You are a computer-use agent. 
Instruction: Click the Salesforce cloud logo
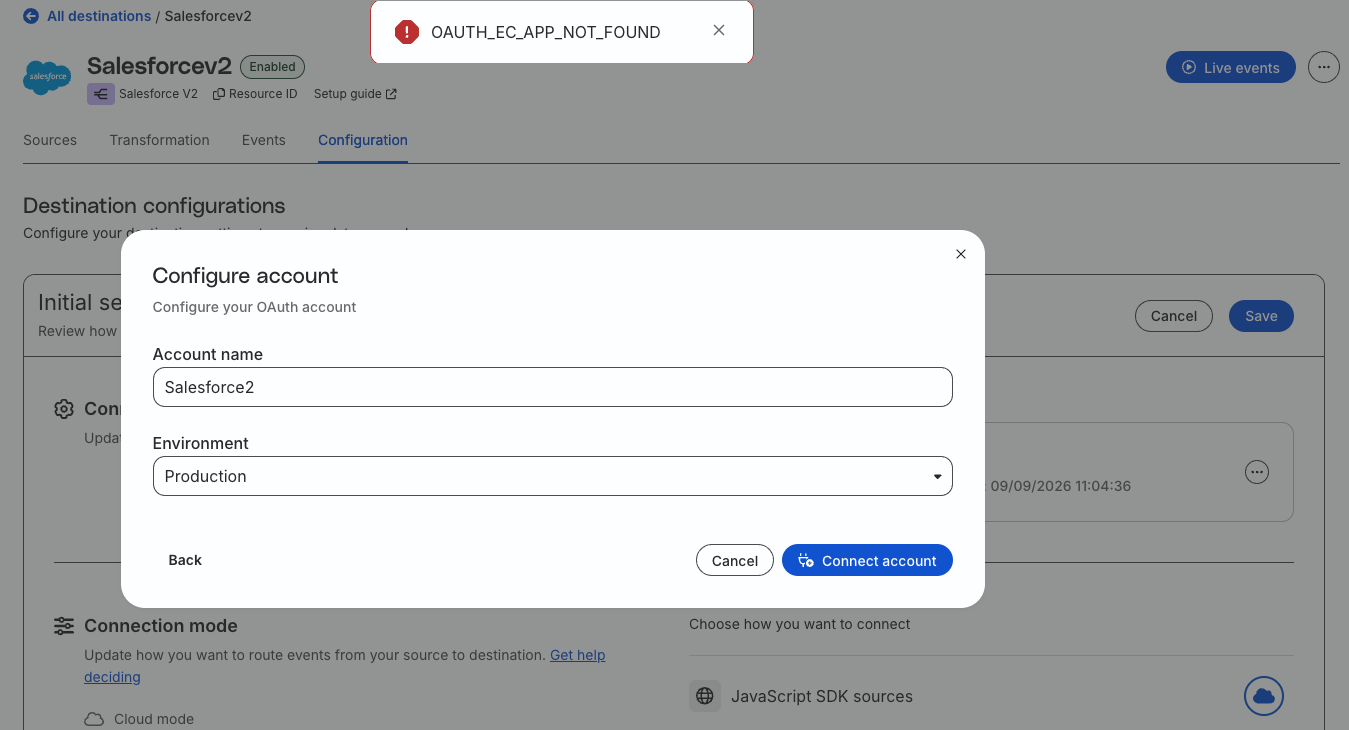(47, 77)
